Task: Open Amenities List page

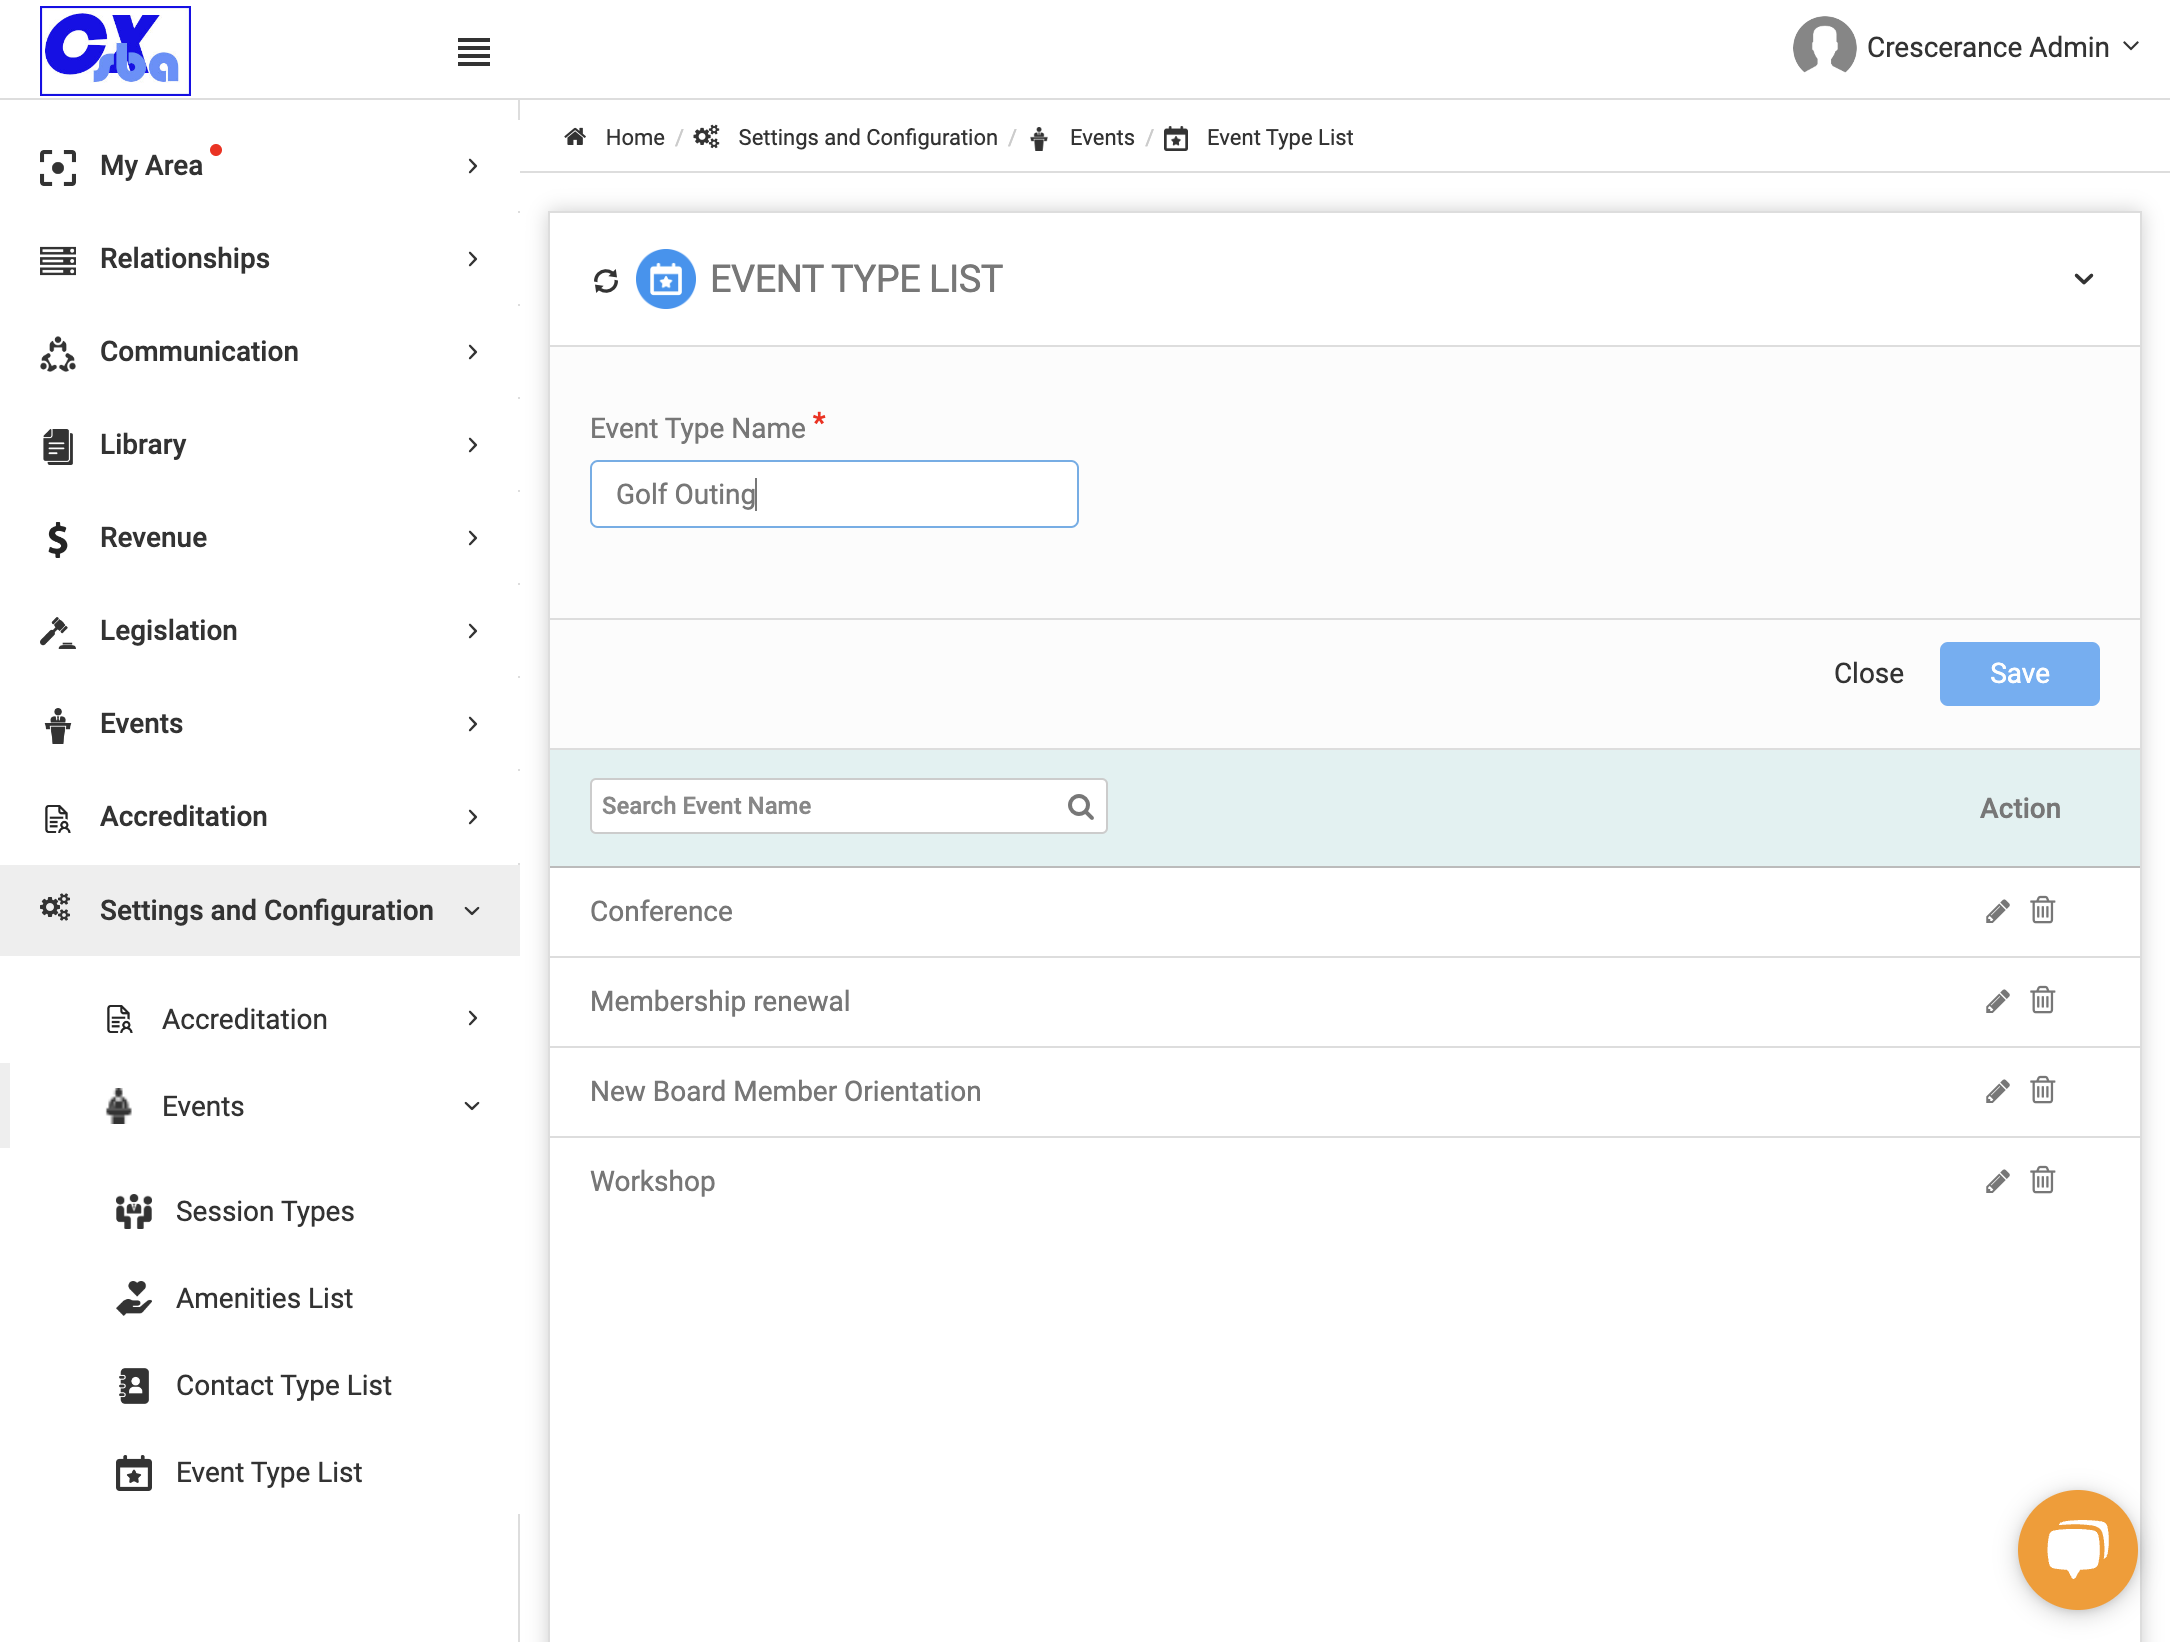Action: [x=264, y=1298]
